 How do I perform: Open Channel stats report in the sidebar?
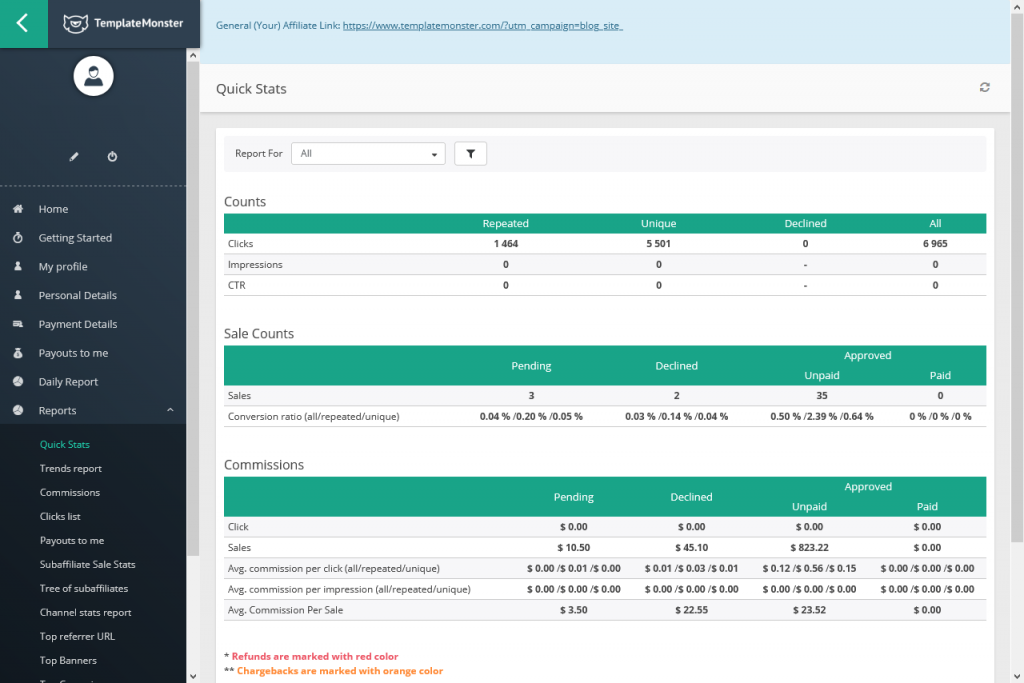click(x=85, y=612)
